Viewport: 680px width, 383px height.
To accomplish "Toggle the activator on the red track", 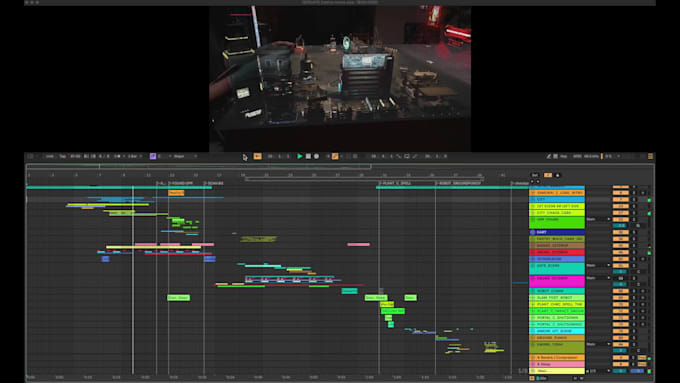I will tap(621, 252).
